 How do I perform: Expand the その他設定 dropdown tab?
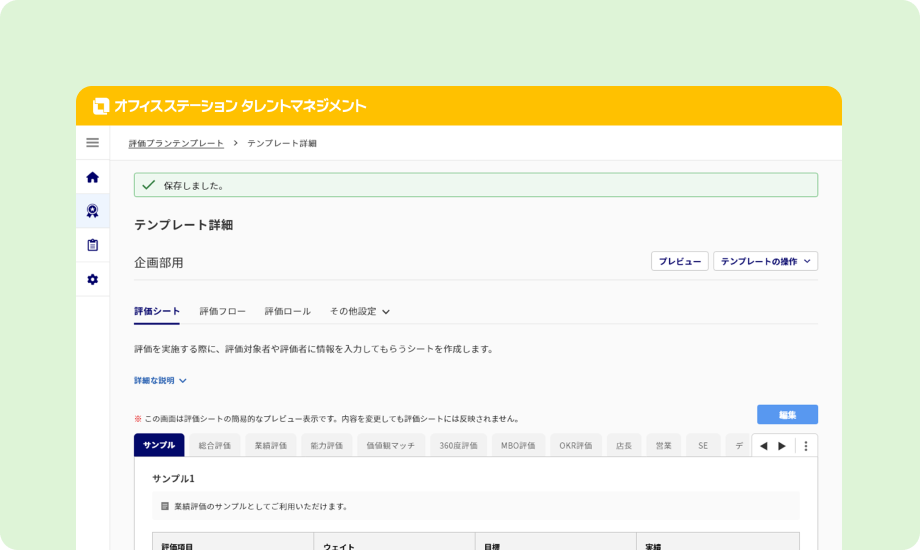pyautogui.click(x=360, y=311)
